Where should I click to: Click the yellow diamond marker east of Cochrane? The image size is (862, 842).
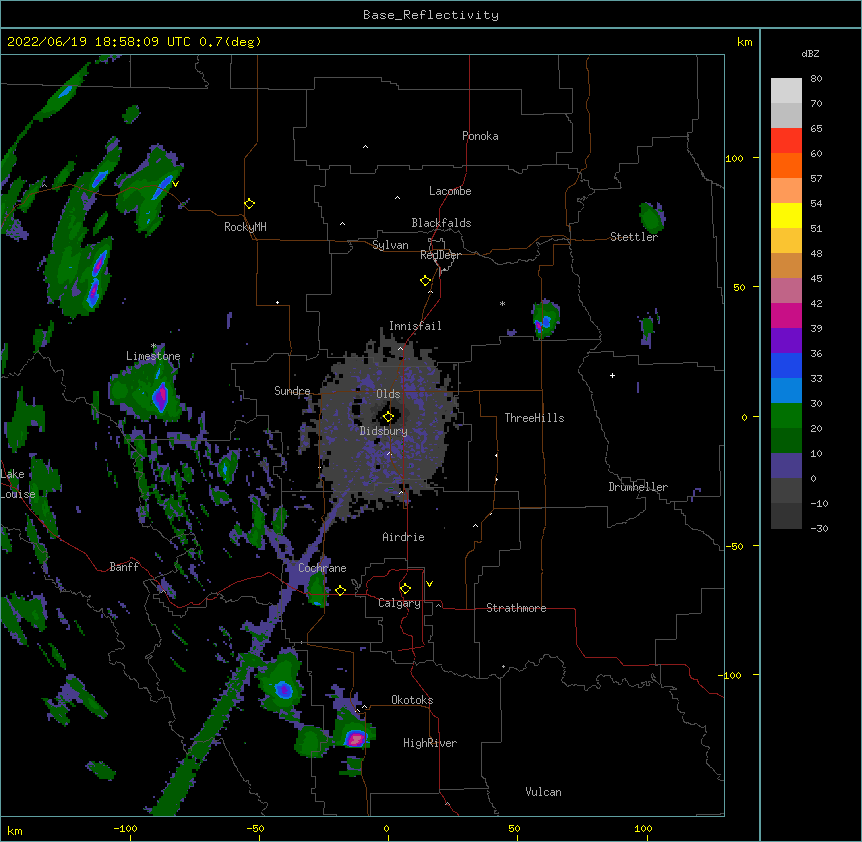click(340, 590)
